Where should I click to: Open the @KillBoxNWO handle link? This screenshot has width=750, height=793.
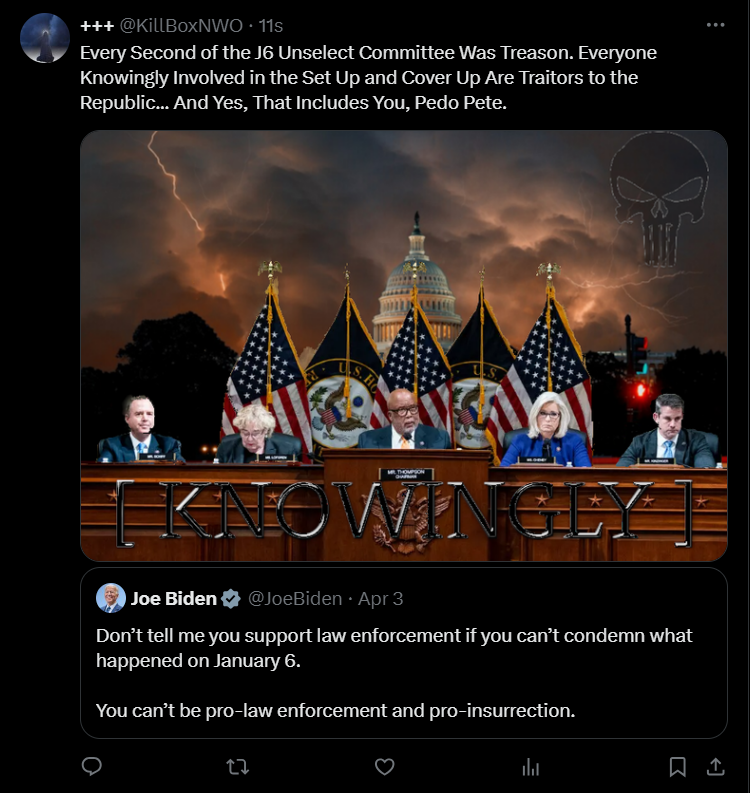pos(181,25)
